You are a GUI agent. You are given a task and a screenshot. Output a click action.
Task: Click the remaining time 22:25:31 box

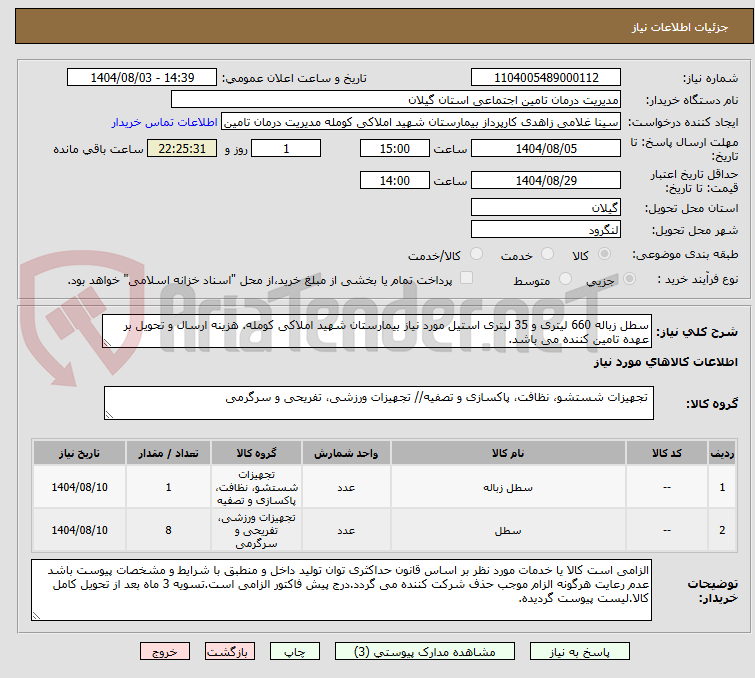(181, 148)
